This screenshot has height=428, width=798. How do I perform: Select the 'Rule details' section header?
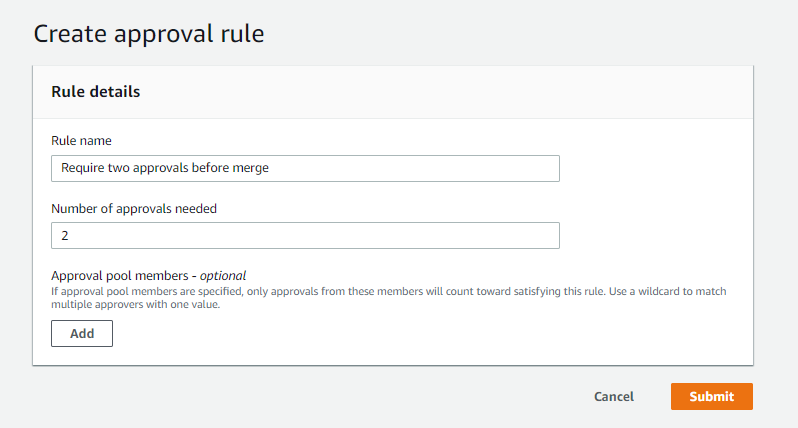tap(95, 92)
